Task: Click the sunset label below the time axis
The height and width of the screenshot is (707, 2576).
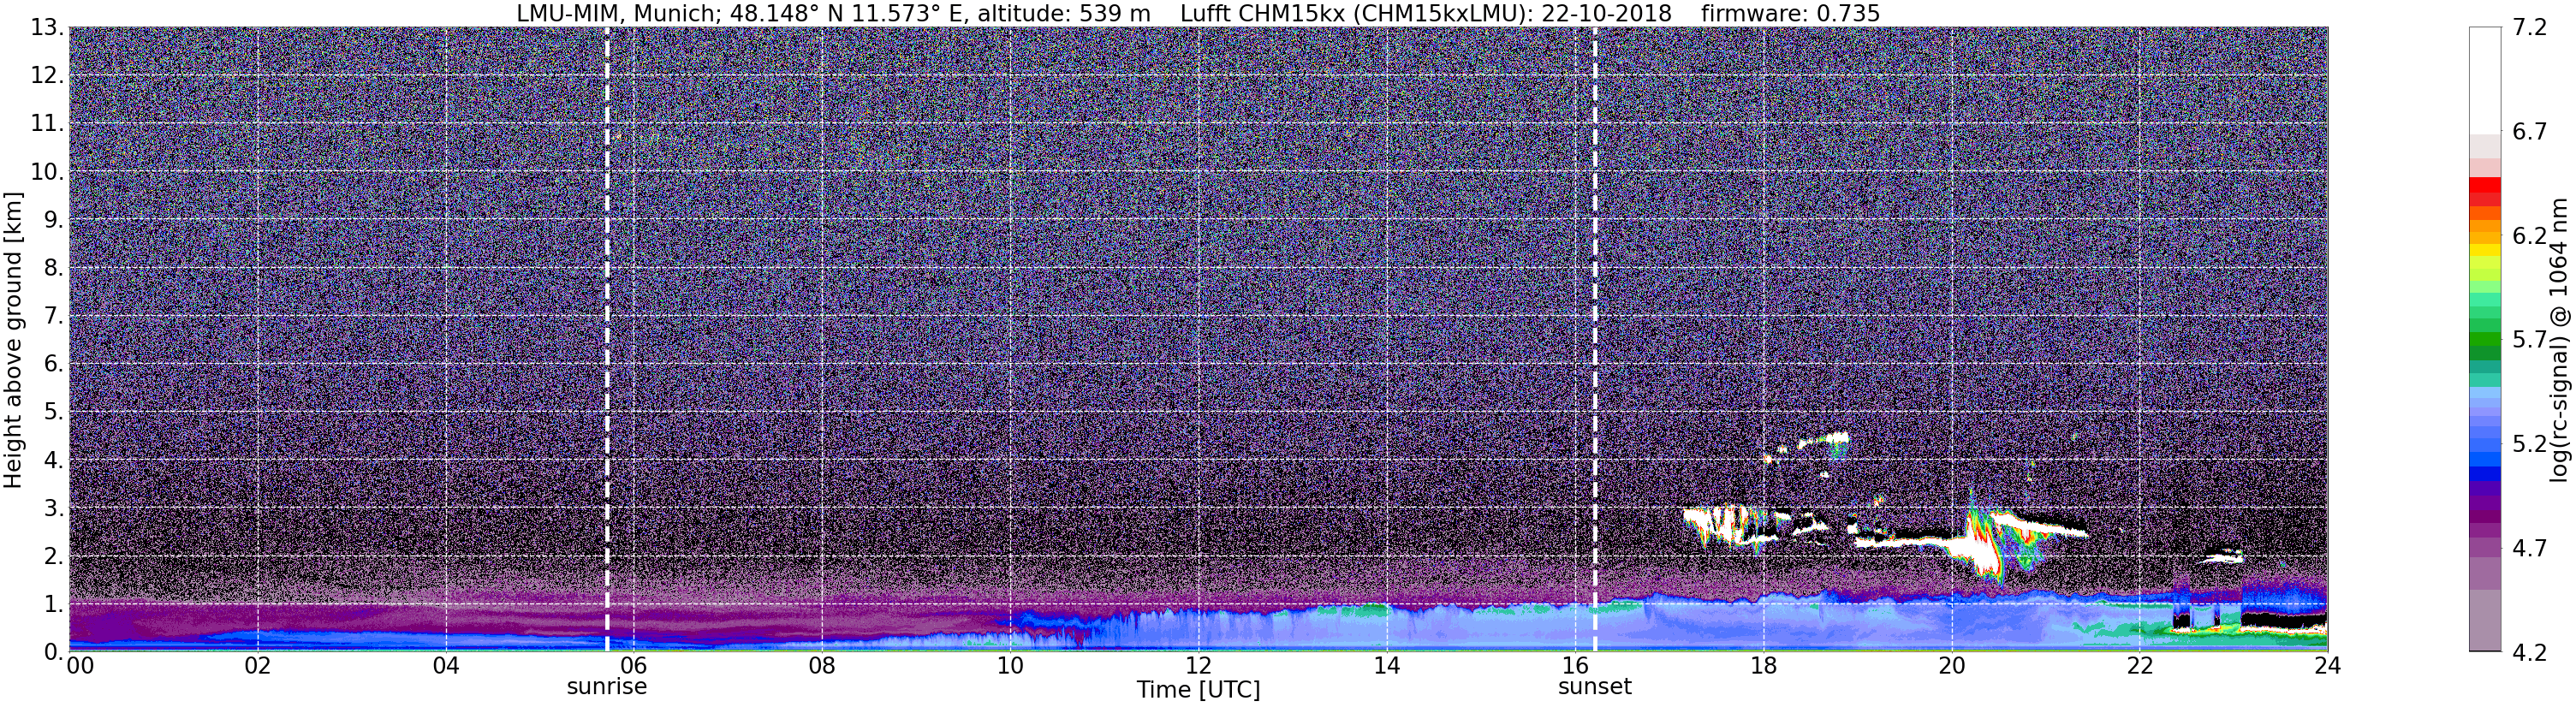Action: coord(1594,687)
